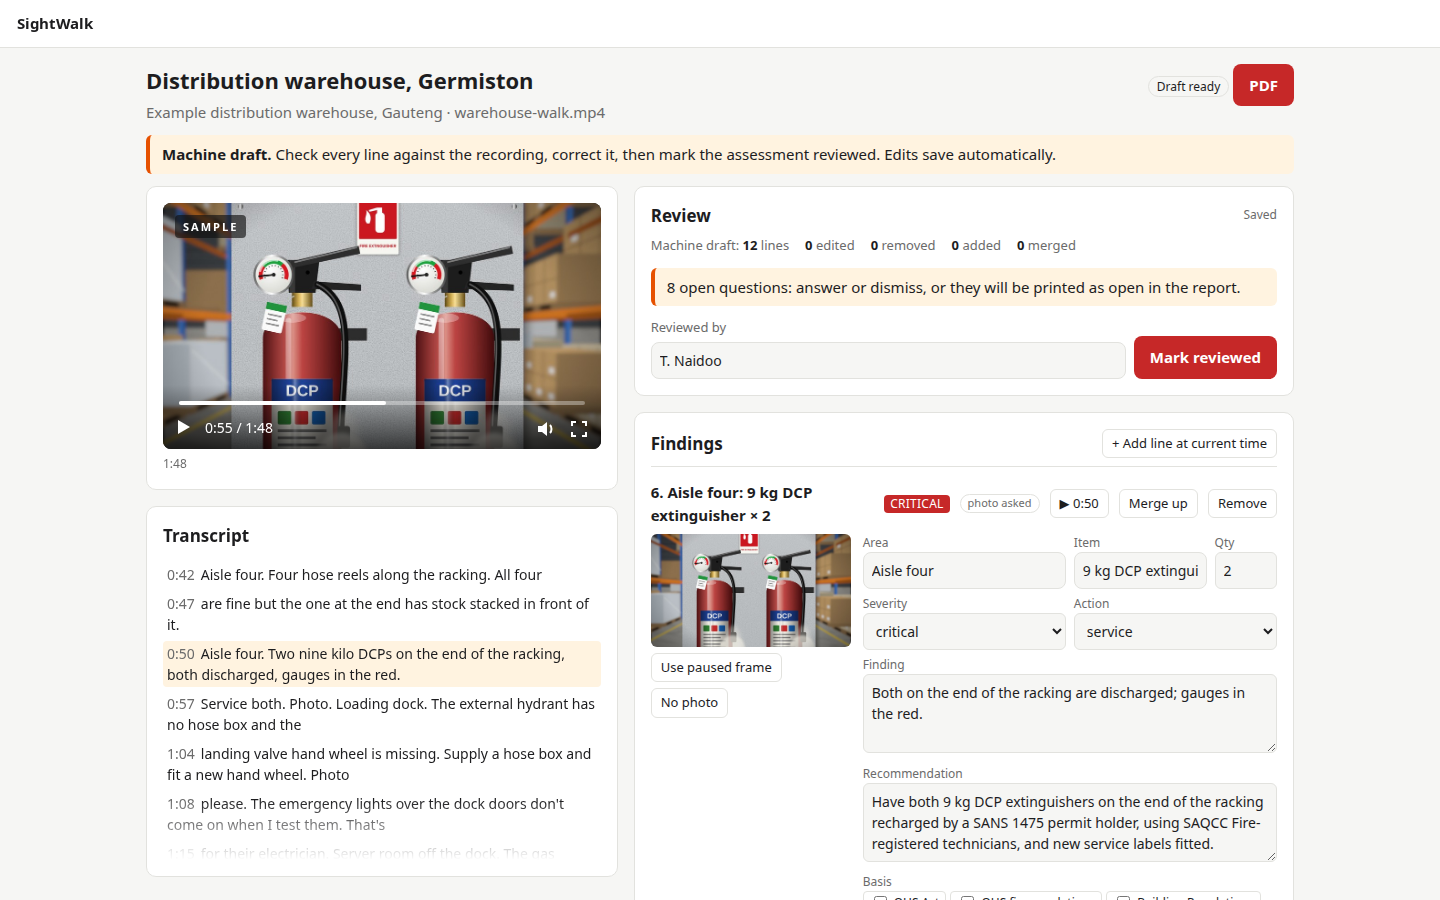Image resolution: width=1440 pixels, height=900 pixels.
Task: Select the 0:57 transcript line
Action: tap(382, 714)
